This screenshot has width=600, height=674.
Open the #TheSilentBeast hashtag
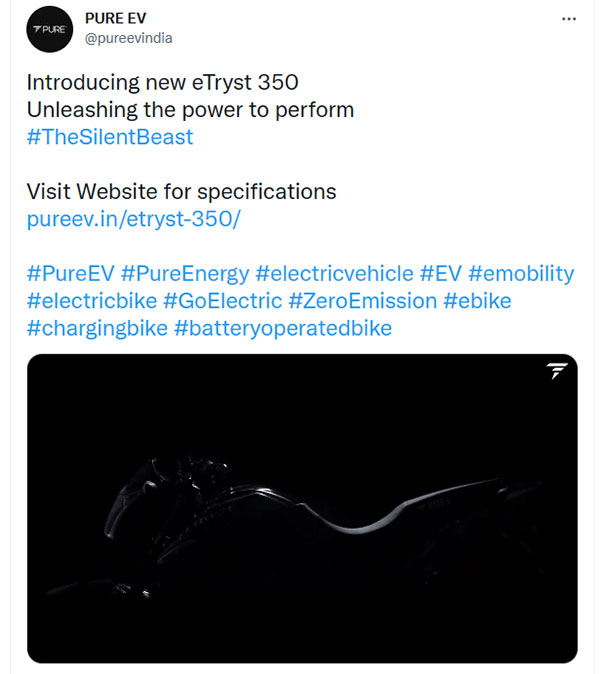[110, 137]
